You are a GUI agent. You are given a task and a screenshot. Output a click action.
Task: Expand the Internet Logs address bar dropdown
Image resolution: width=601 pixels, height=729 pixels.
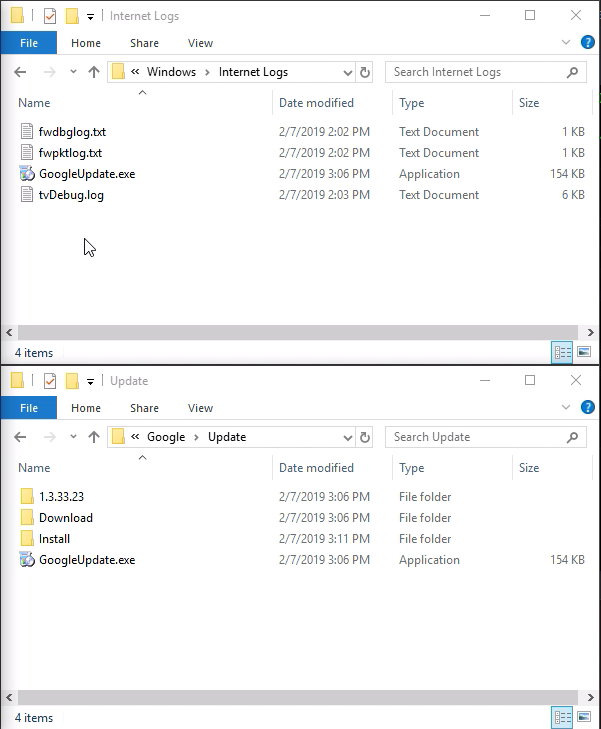point(348,72)
